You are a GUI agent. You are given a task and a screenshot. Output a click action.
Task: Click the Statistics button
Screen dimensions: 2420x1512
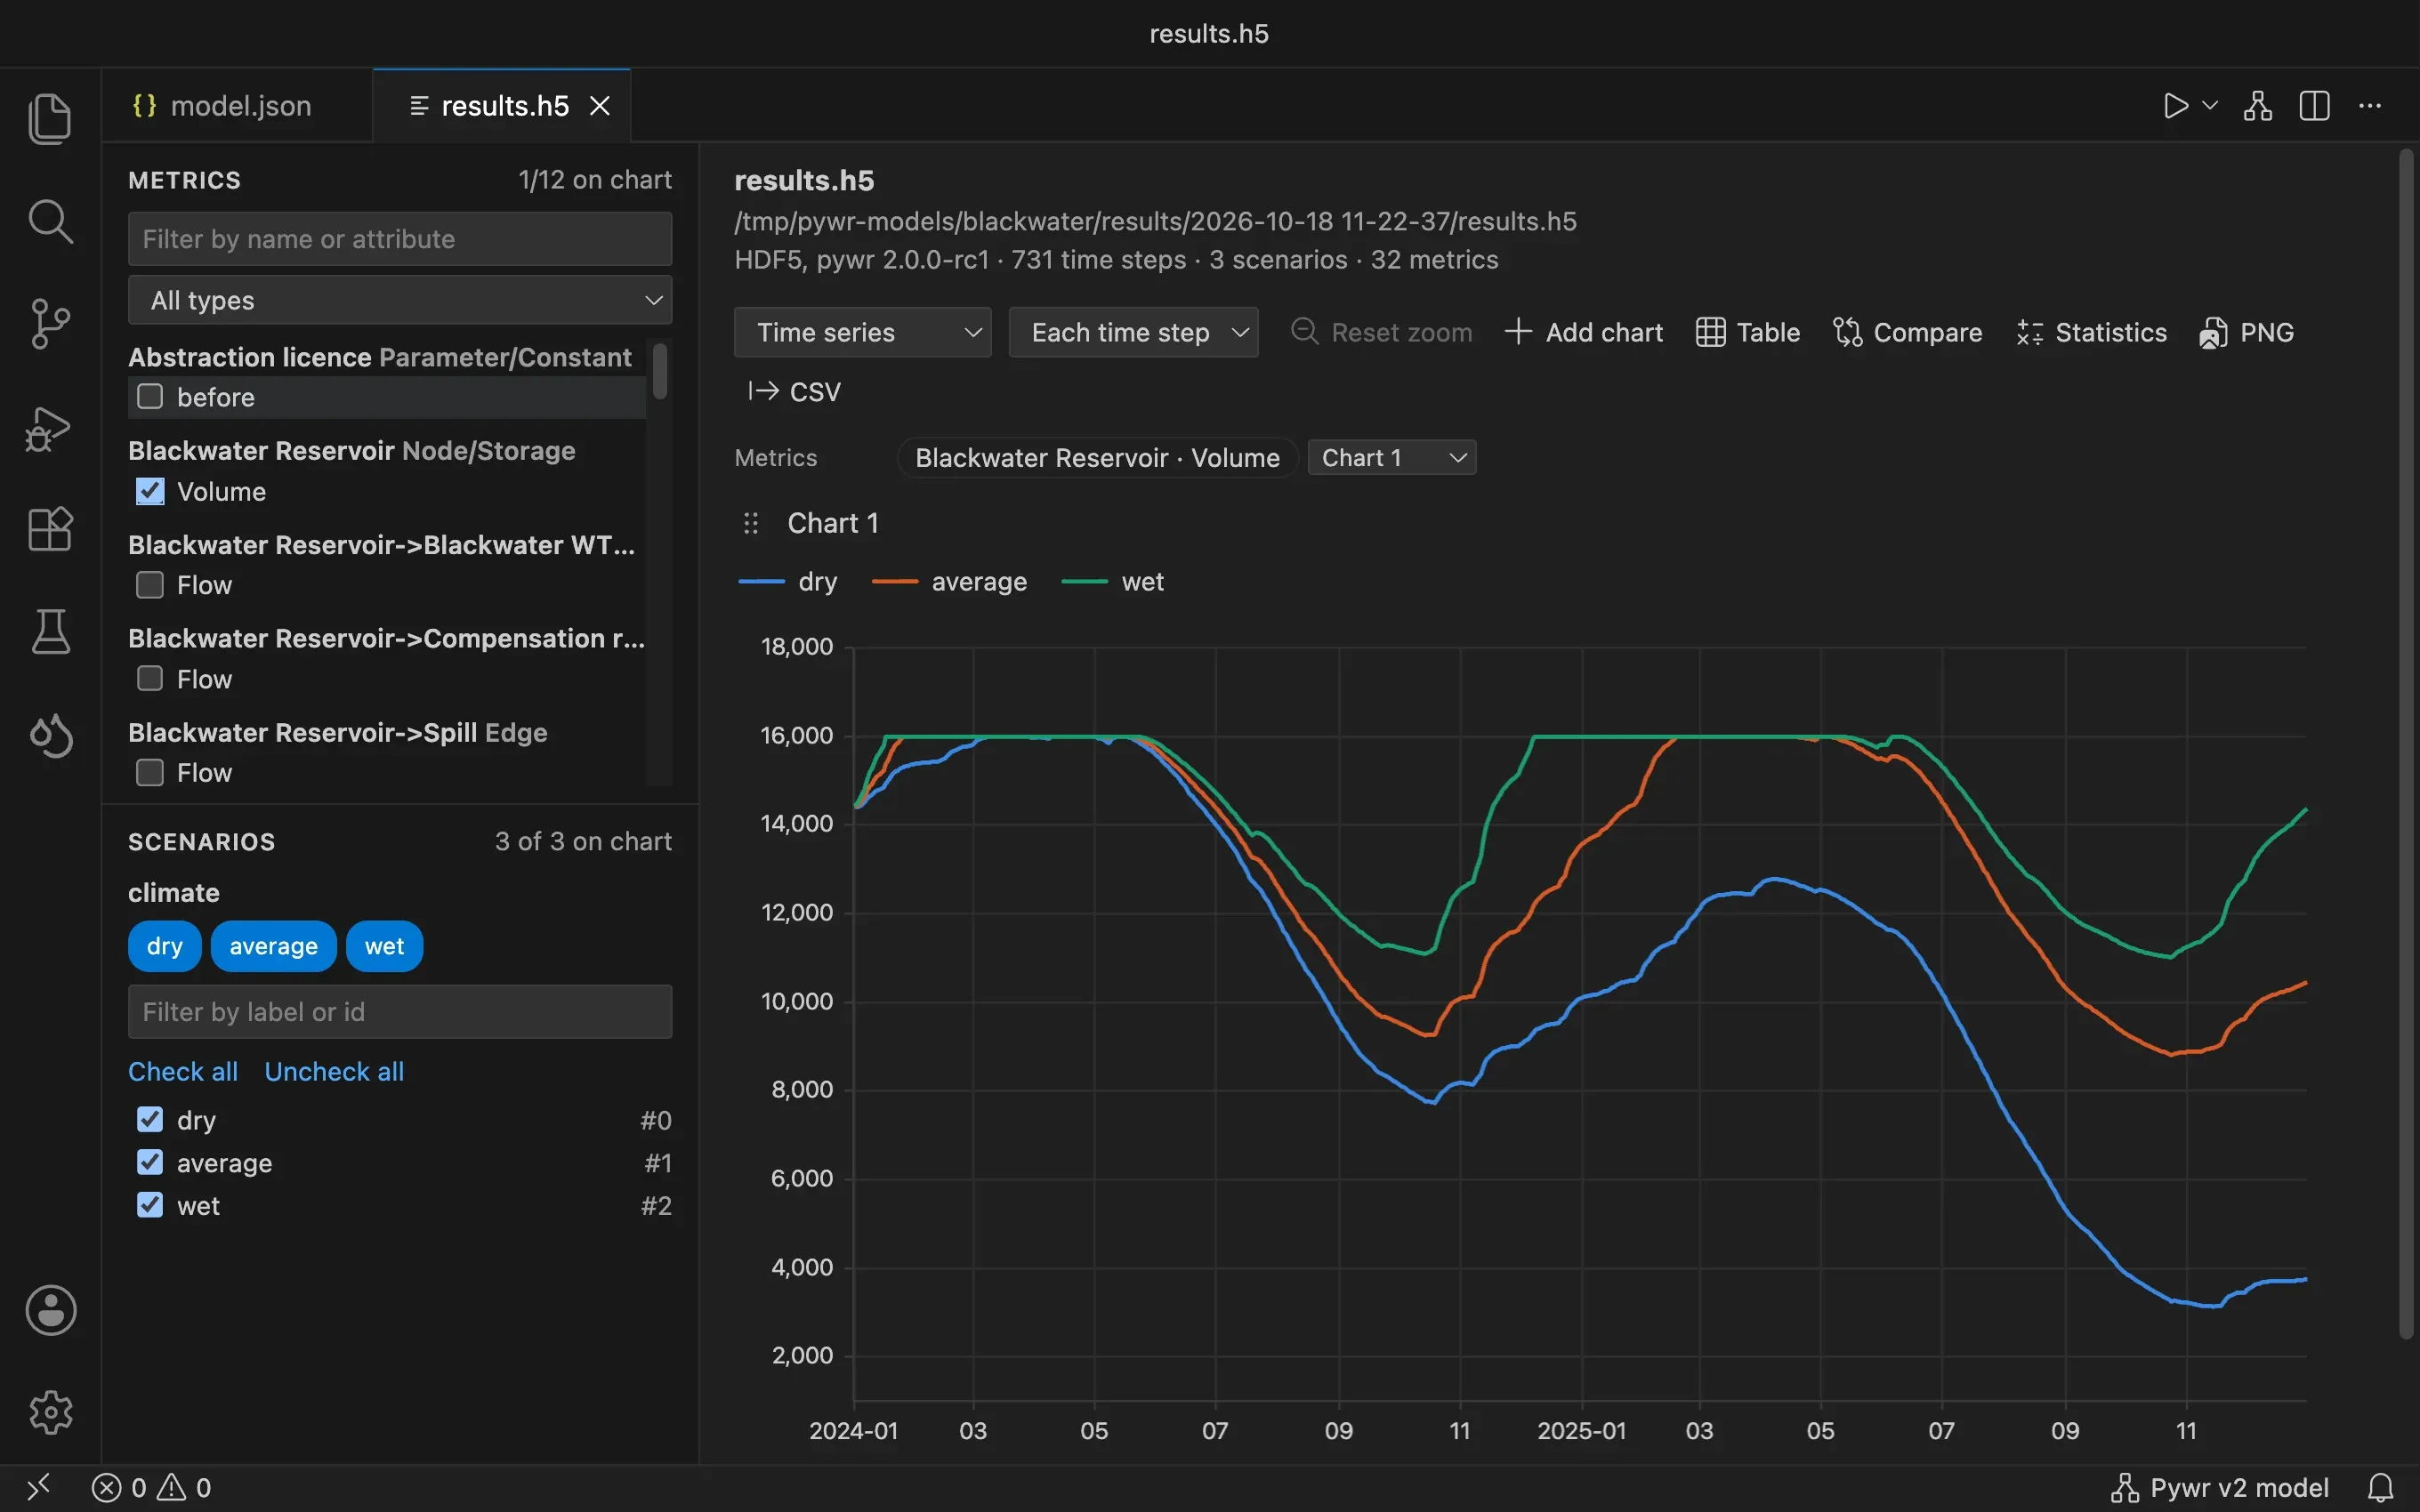pos(2091,332)
